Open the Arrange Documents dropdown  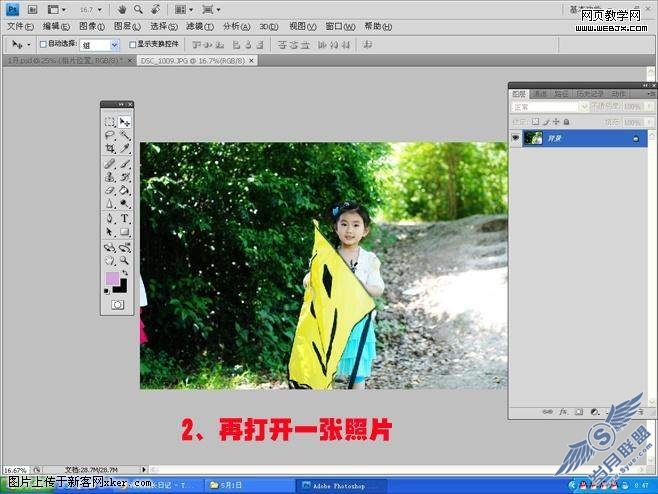(x=183, y=9)
